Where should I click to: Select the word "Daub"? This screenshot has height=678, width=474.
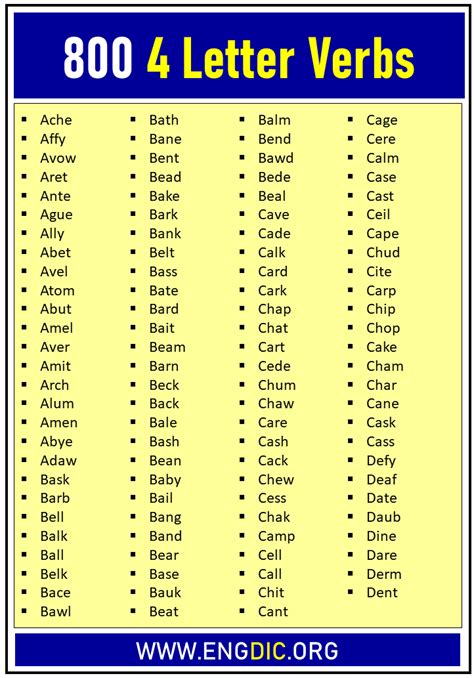(383, 517)
